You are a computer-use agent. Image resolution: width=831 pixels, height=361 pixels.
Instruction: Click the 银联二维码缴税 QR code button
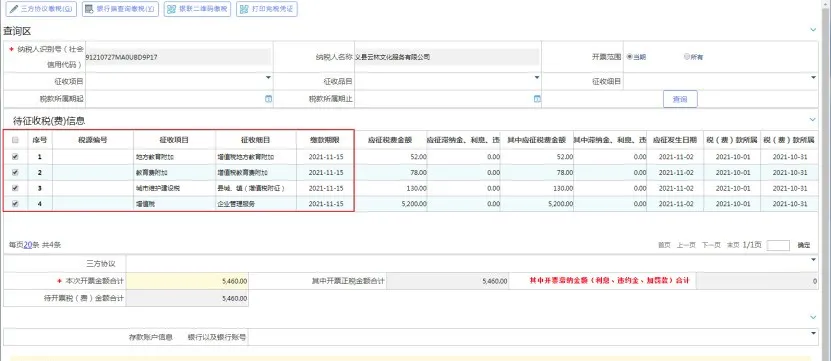click(198, 9)
